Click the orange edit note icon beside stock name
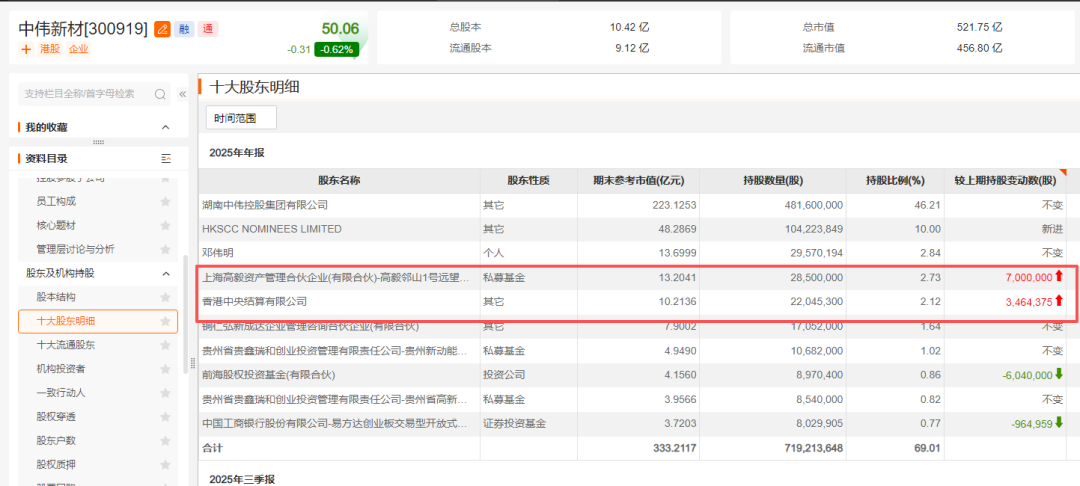This screenshot has height=486, width=1080. [163, 29]
